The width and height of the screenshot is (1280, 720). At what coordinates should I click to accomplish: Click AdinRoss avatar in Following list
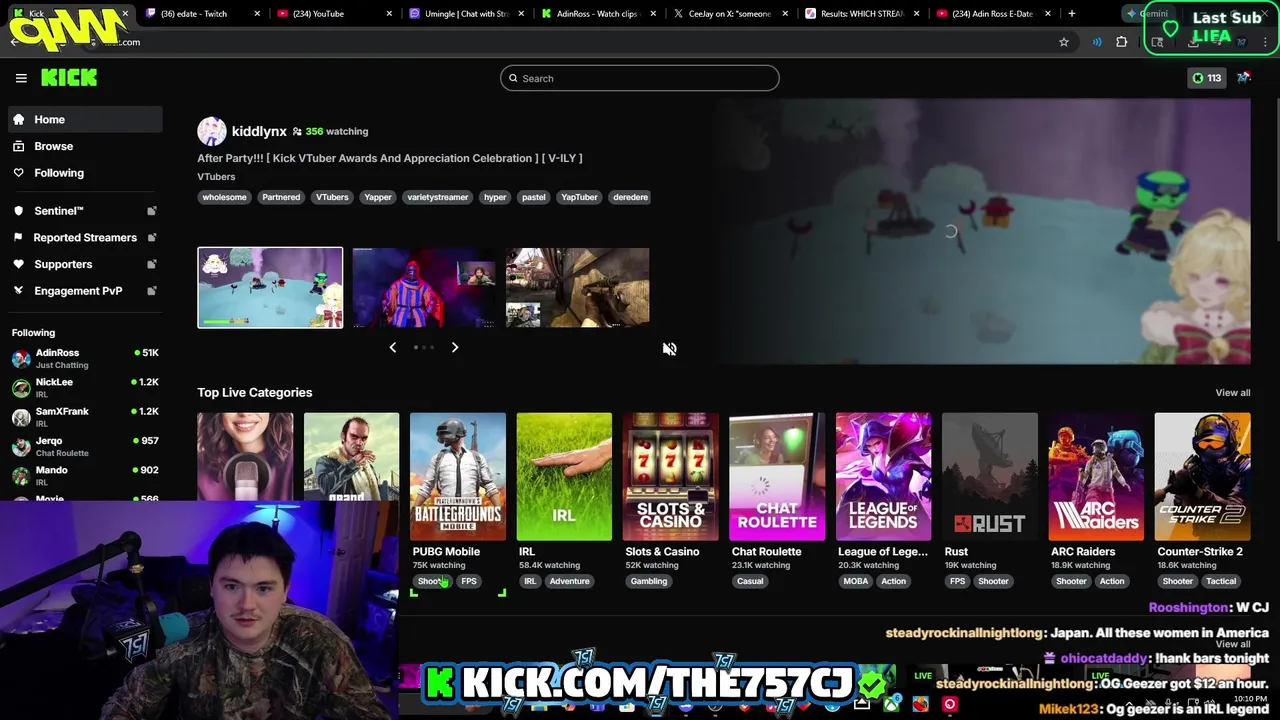[21, 358]
